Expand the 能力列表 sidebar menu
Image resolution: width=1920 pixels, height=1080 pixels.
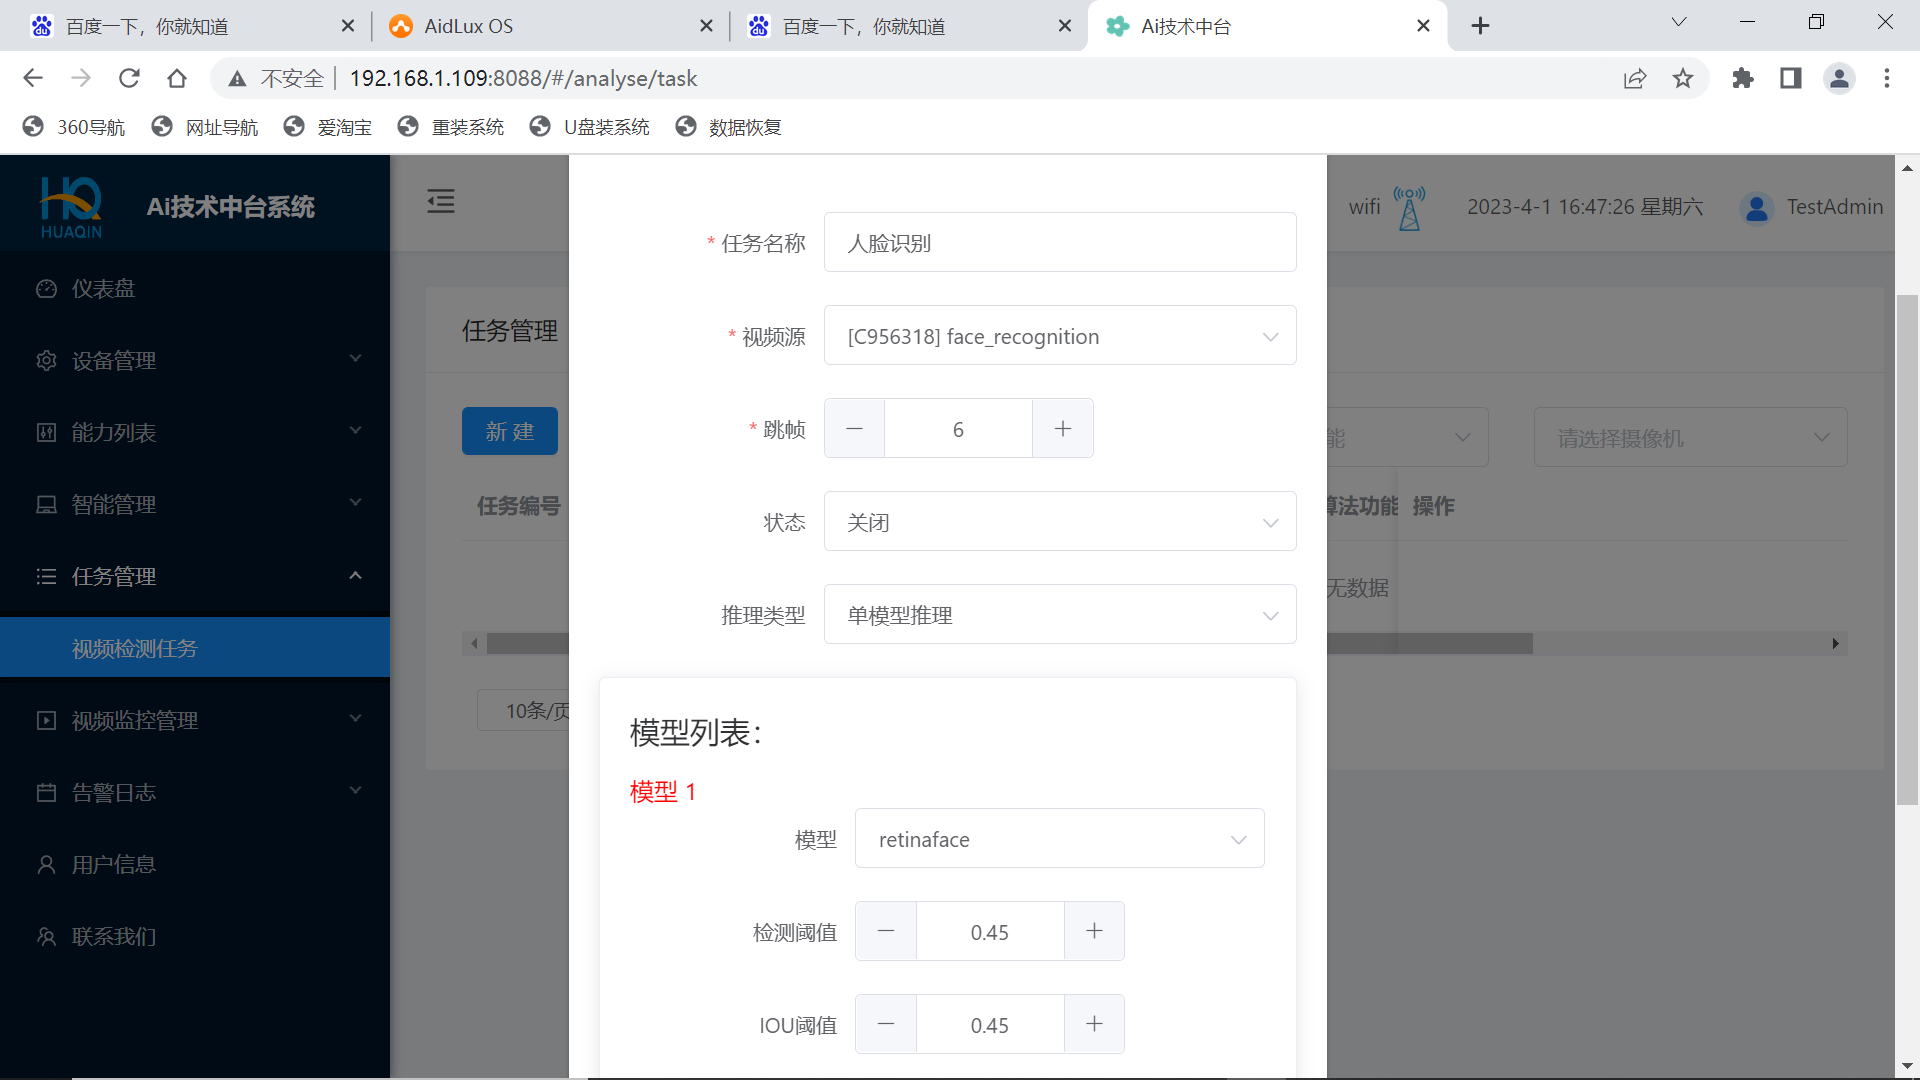coord(195,432)
